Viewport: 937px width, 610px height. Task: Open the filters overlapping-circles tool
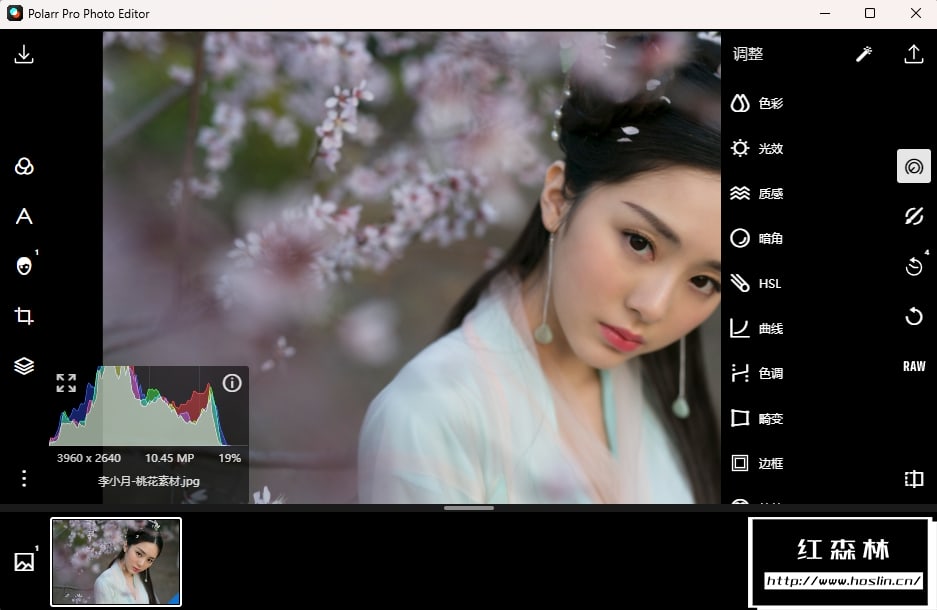[24, 166]
